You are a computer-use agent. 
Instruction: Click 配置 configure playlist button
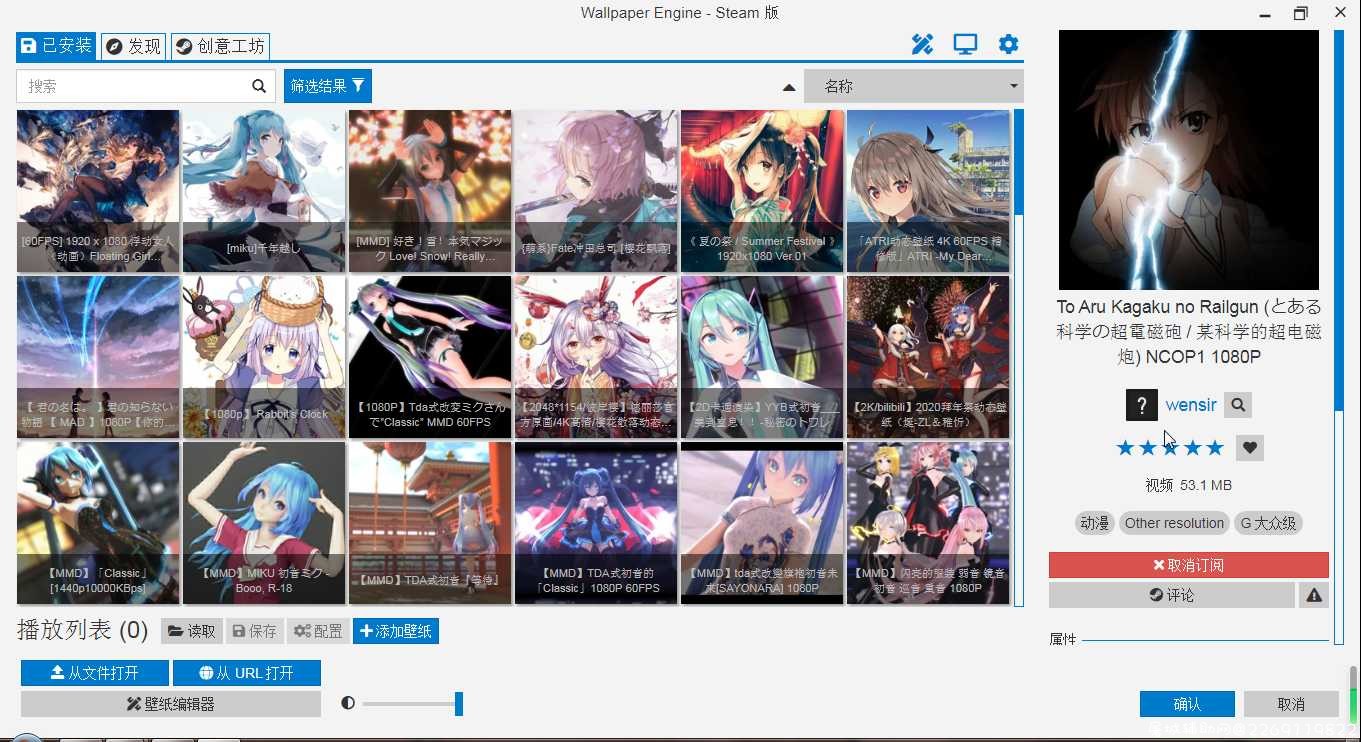(x=318, y=631)
